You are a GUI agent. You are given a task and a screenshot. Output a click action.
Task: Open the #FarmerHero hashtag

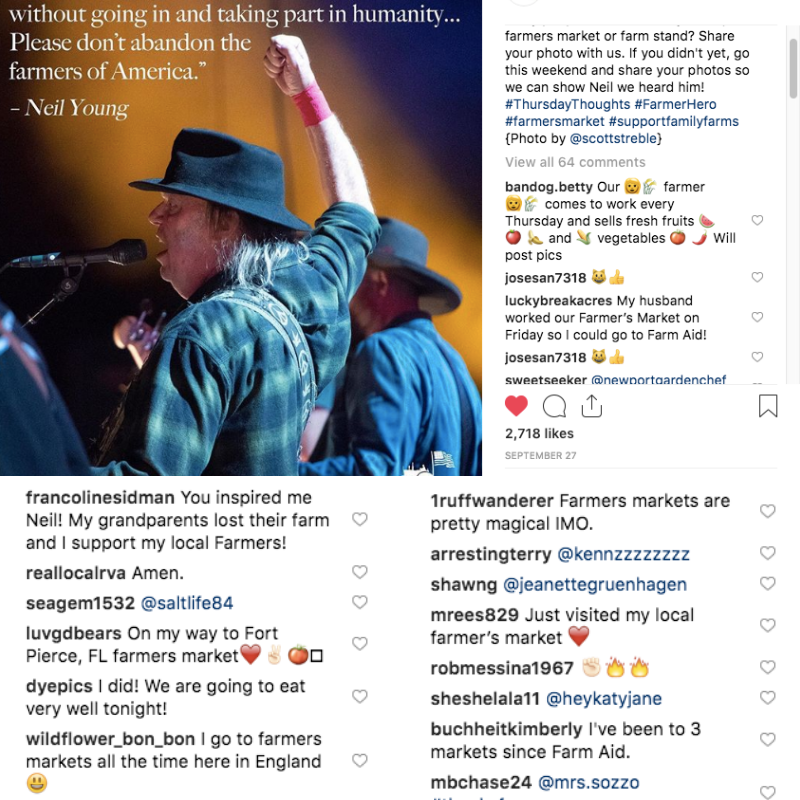[675, 104]
